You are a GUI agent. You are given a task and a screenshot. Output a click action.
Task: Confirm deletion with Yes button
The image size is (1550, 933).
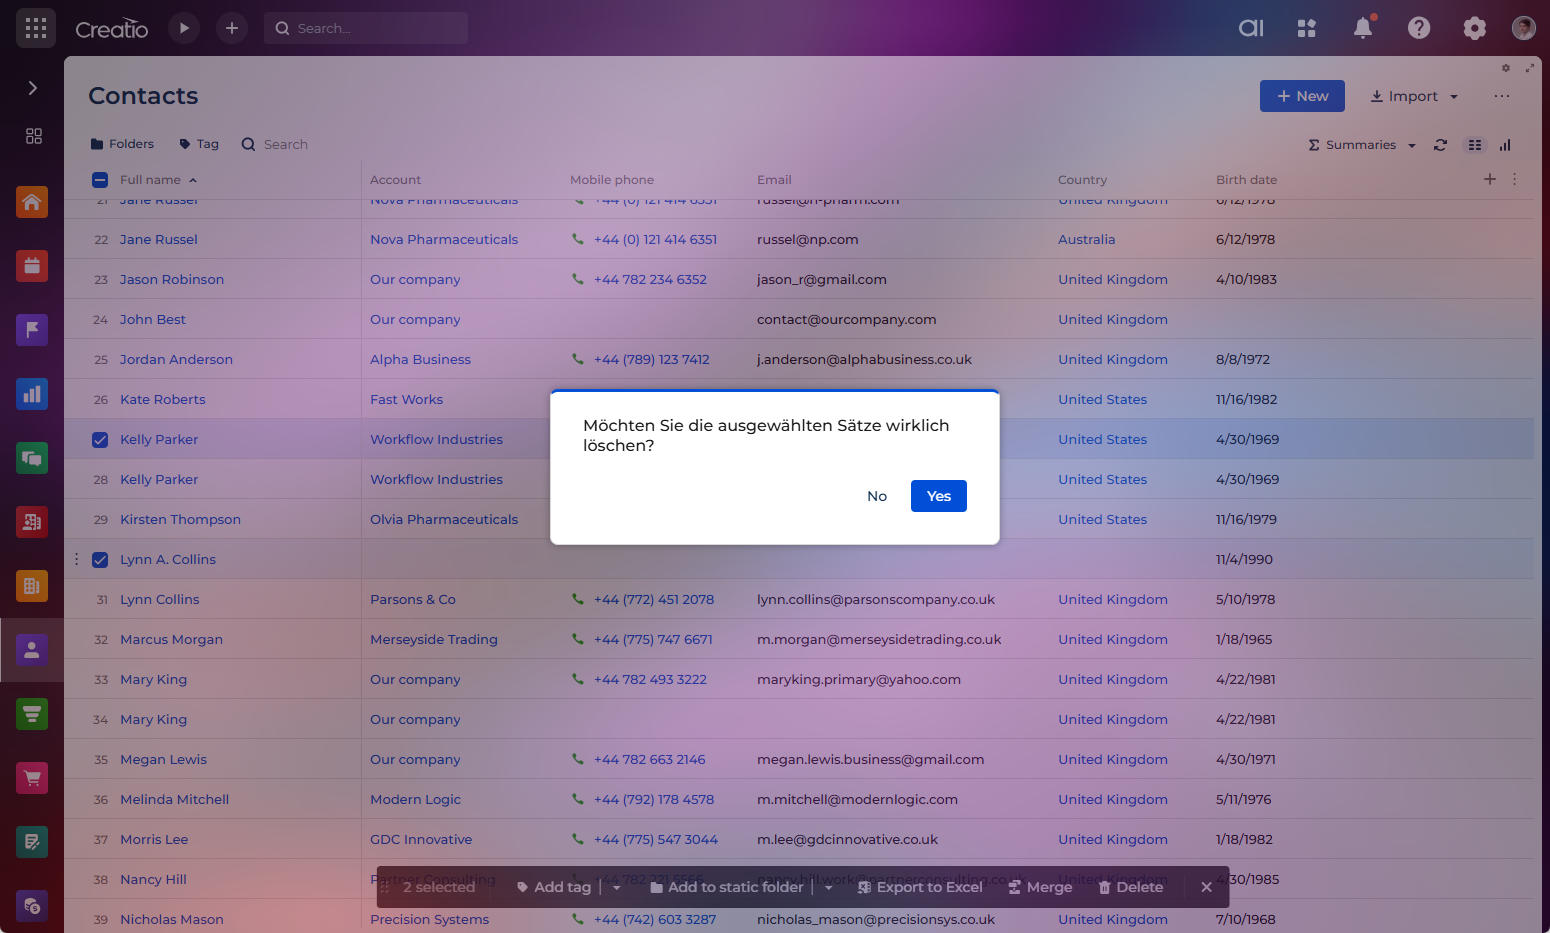pos(938,496)
